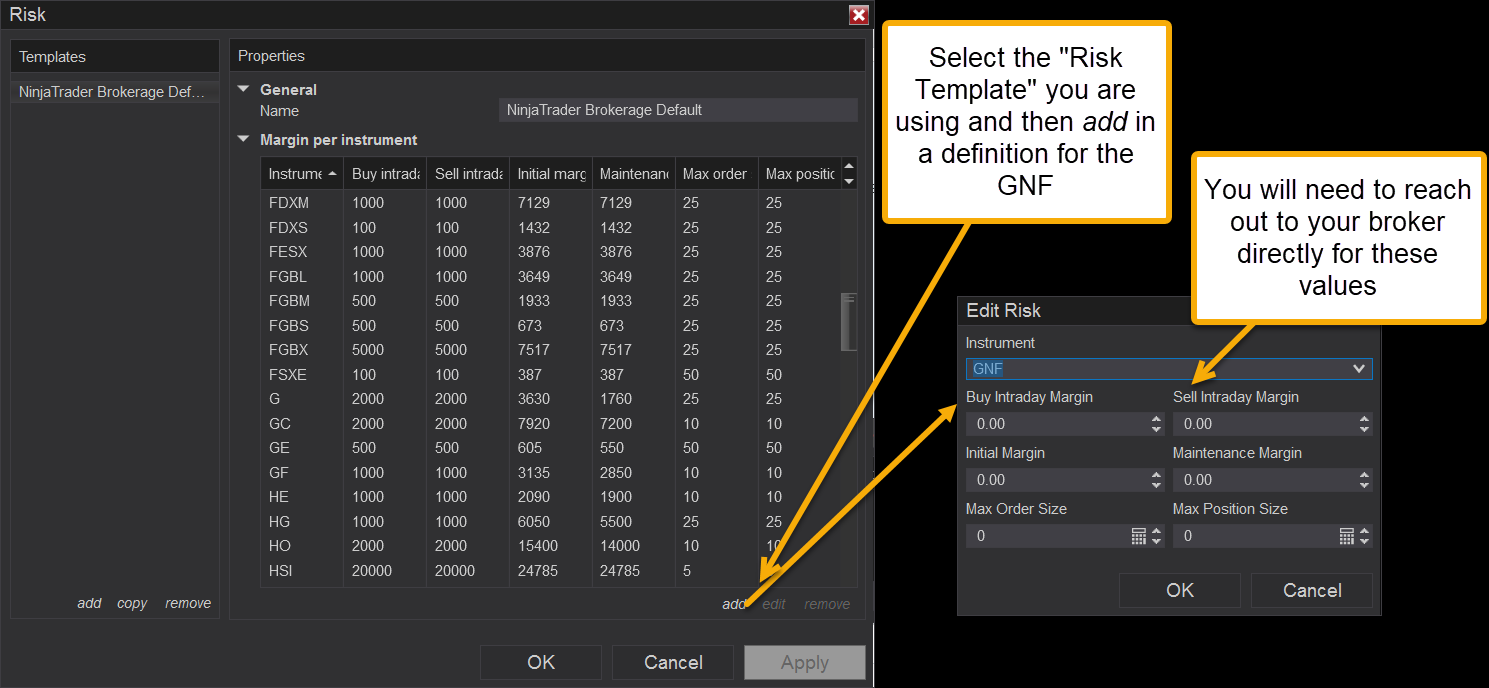This screenshot has width=1489, height=688.
Task: Click maintenance value 24785 in HSI row
Action: [x=620, y=571]
